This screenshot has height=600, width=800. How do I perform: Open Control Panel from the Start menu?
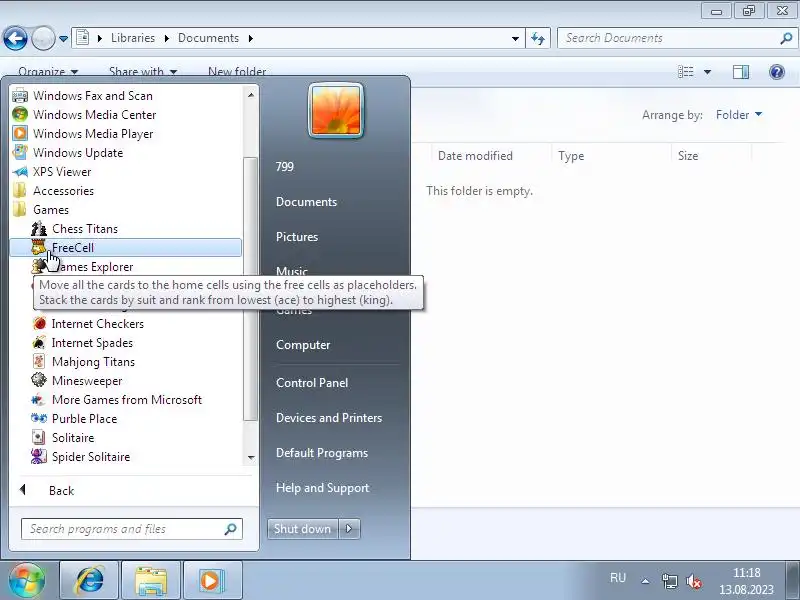pyautogui.click(x=312, y=383)
